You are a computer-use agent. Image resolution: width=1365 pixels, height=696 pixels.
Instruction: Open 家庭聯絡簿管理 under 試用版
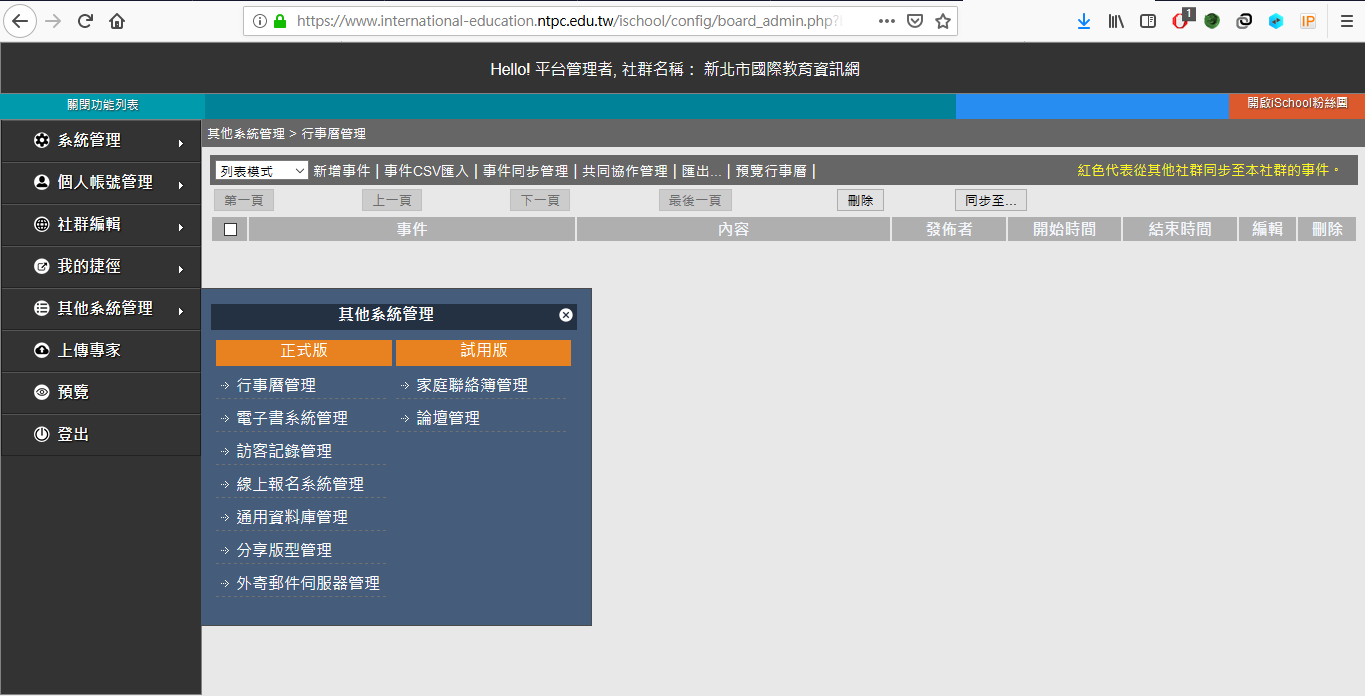472,385
